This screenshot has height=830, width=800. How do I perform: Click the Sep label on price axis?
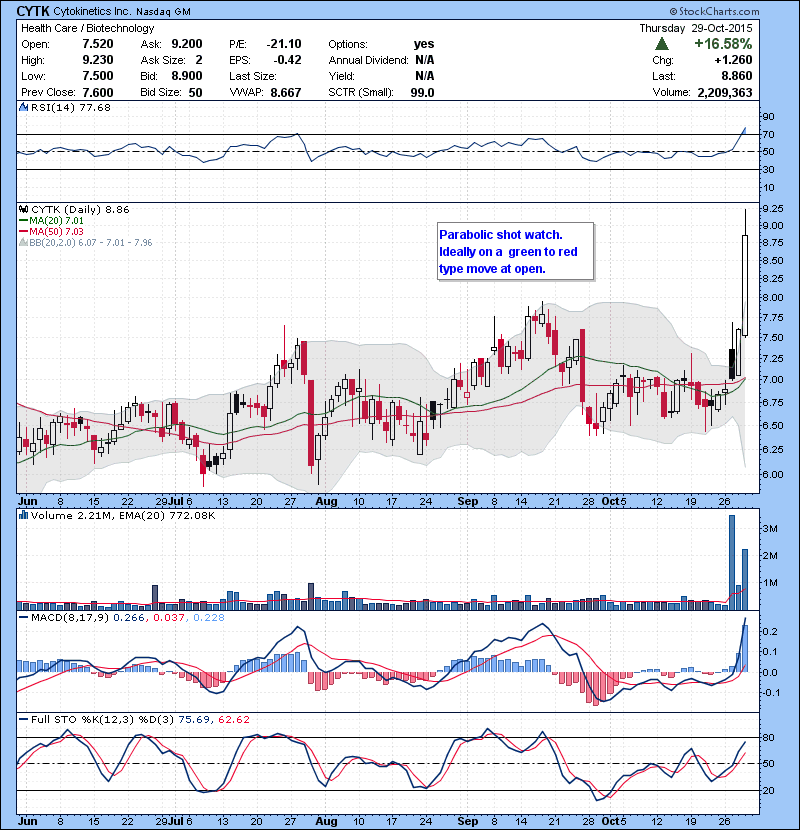[468, 501]
